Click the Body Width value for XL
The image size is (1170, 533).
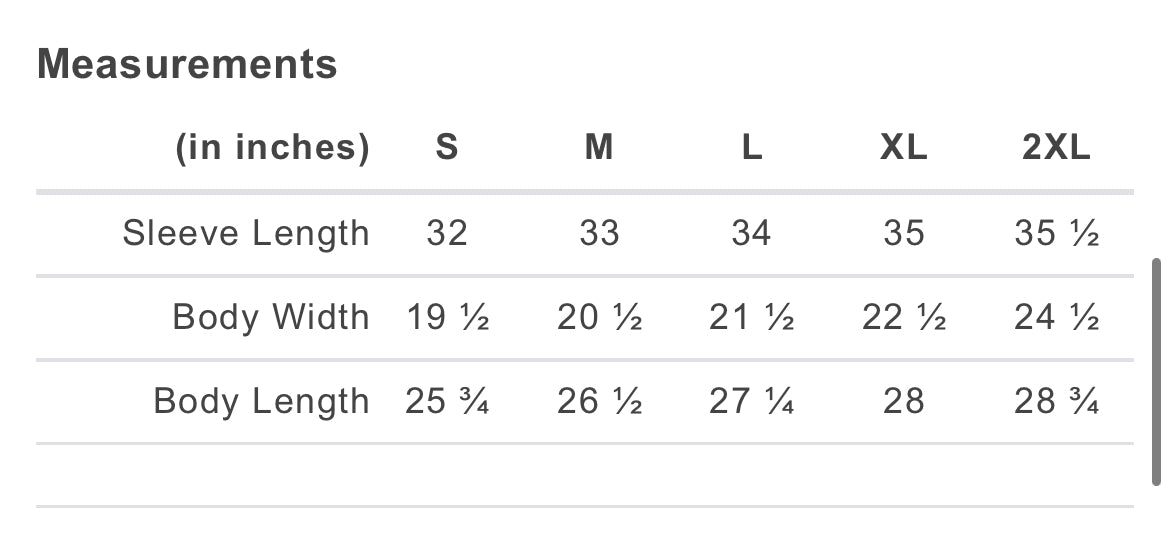[x=904, y=317]
